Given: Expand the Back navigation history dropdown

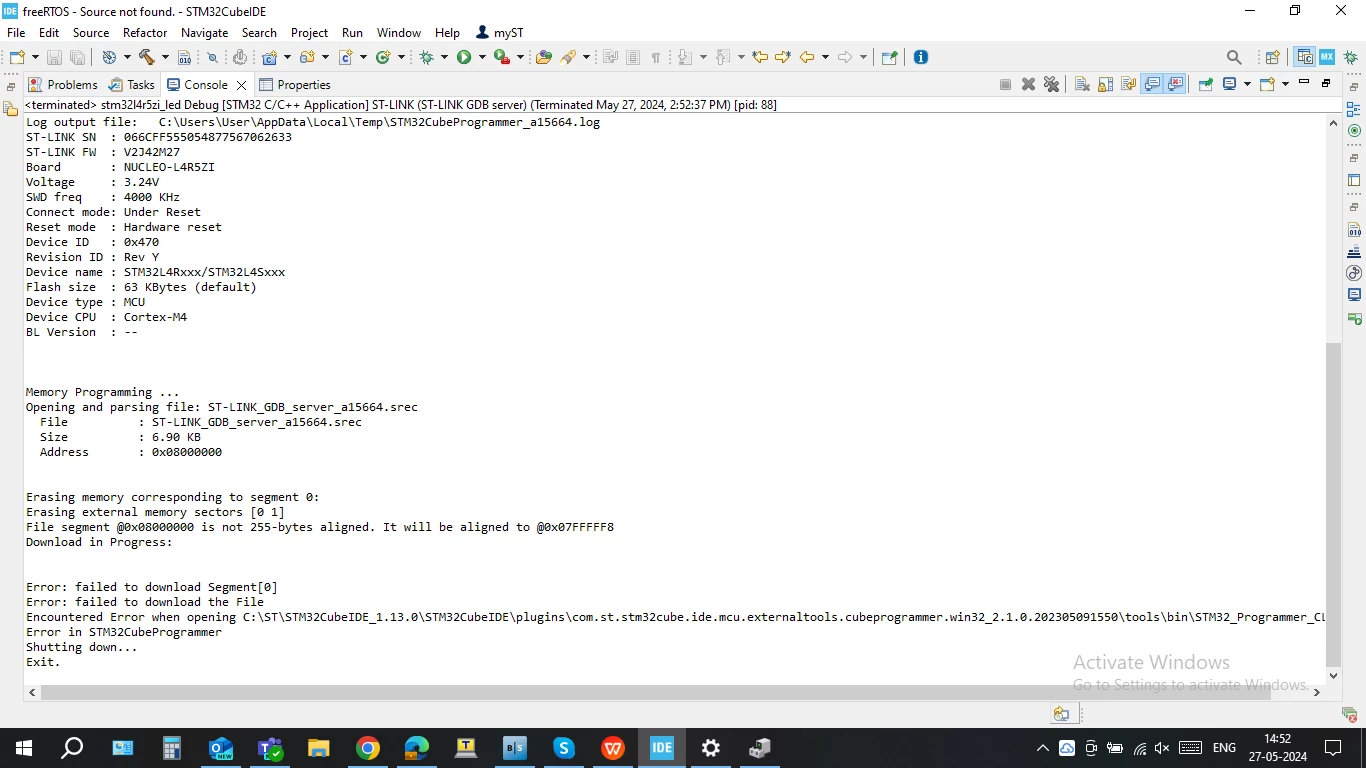Looking at the screenshot, I should [x=825, y=57].
